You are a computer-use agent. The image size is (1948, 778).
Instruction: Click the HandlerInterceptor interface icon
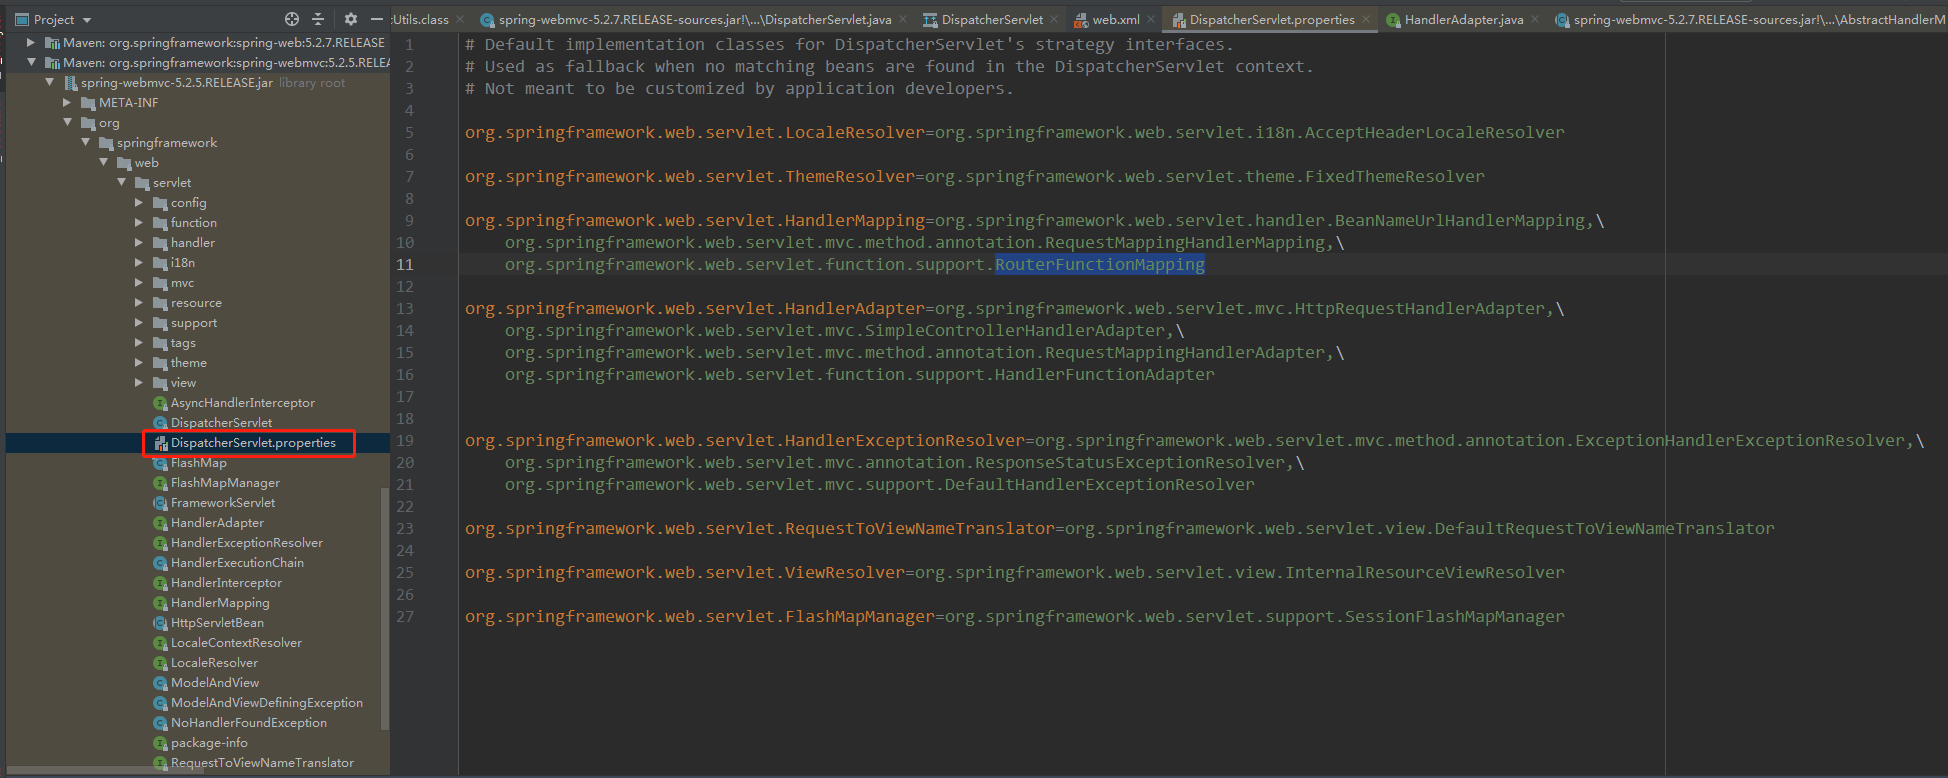(160, 582)
